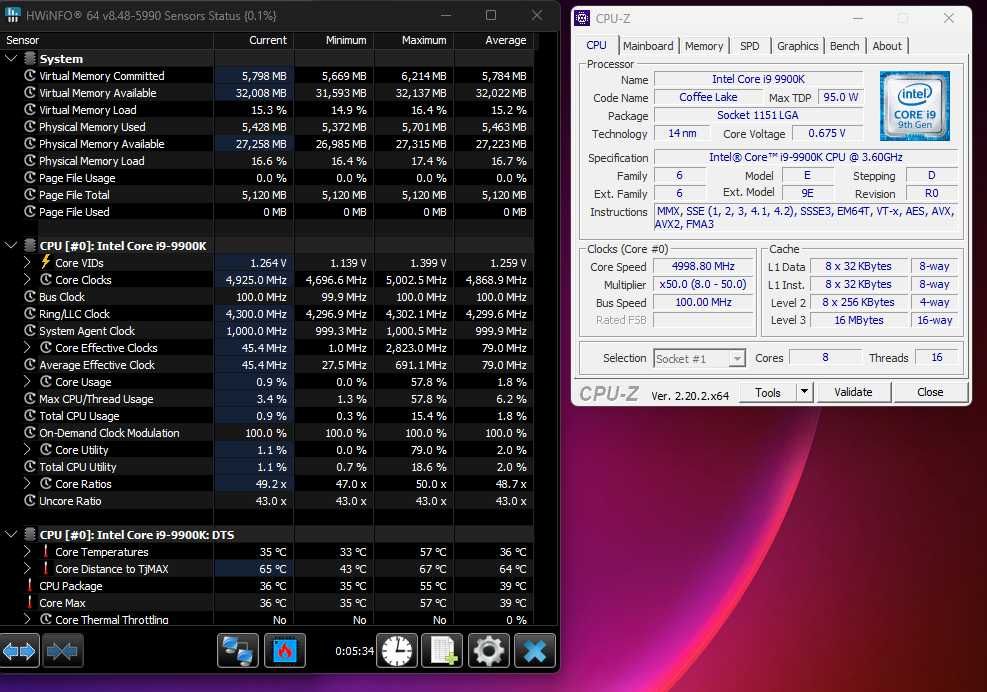Expand the Core Utility row

[x=27, y=449]
